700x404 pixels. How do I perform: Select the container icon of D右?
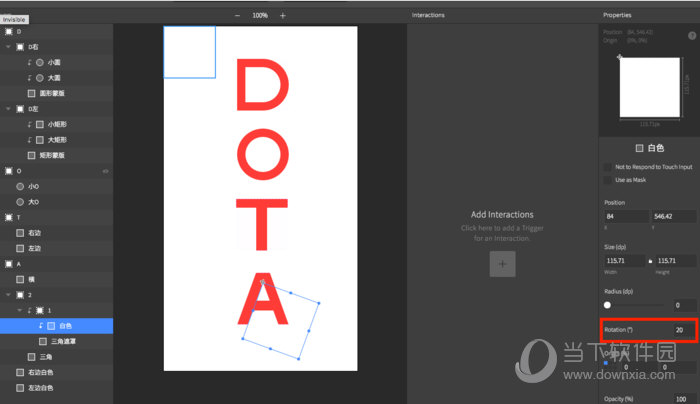20,47
